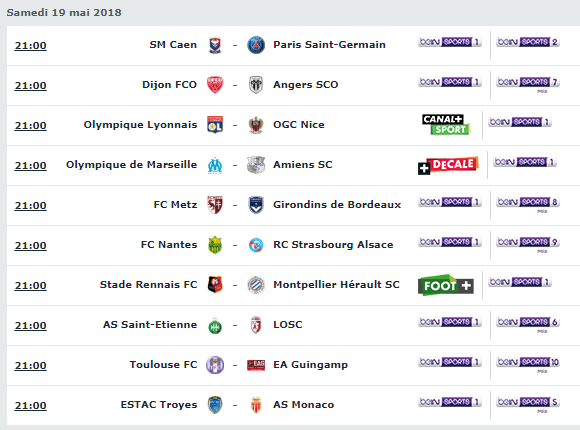The width and height of the screenshot is (580, 430).
Task: Click beIN Sports 10 Max logo
Action: click(x=528, y=363)
